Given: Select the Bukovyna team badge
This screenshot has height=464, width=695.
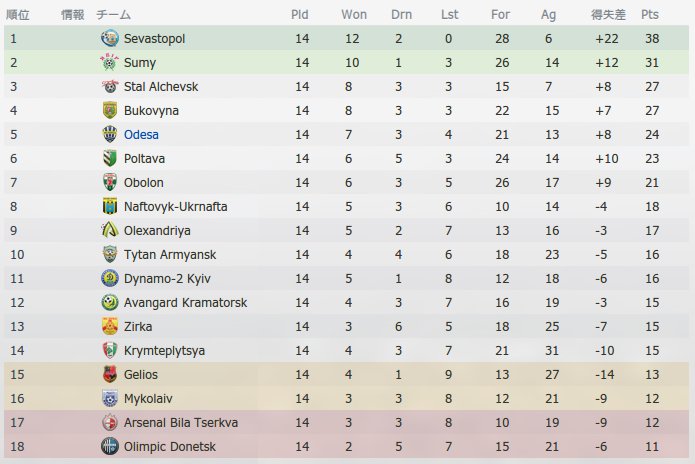Looking at the screenshot, I should point(109,110).
